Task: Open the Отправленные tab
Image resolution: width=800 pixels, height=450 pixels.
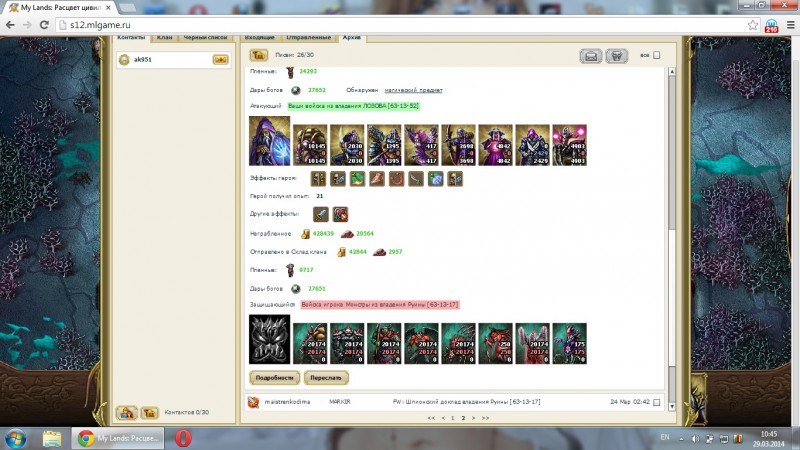Action: point(309,38)
